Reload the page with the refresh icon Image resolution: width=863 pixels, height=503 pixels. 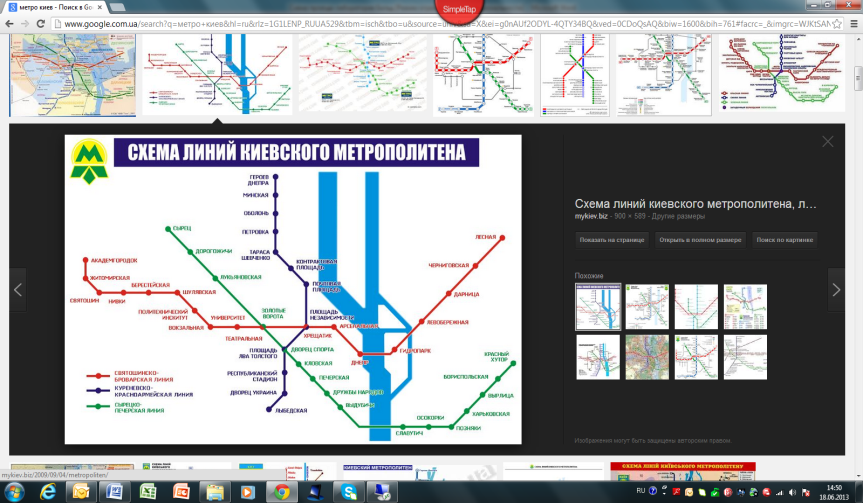[x=41, y=24]
